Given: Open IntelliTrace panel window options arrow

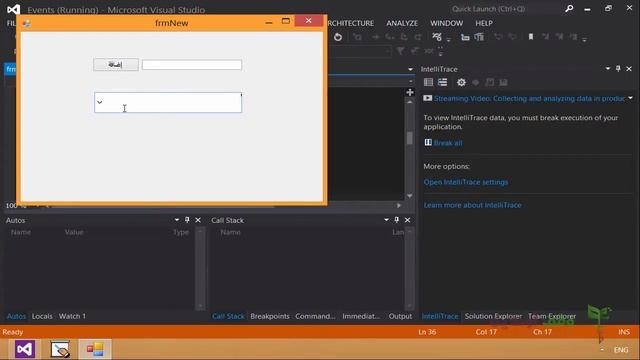Looking at the screenshot, I should tap(608, 69).
